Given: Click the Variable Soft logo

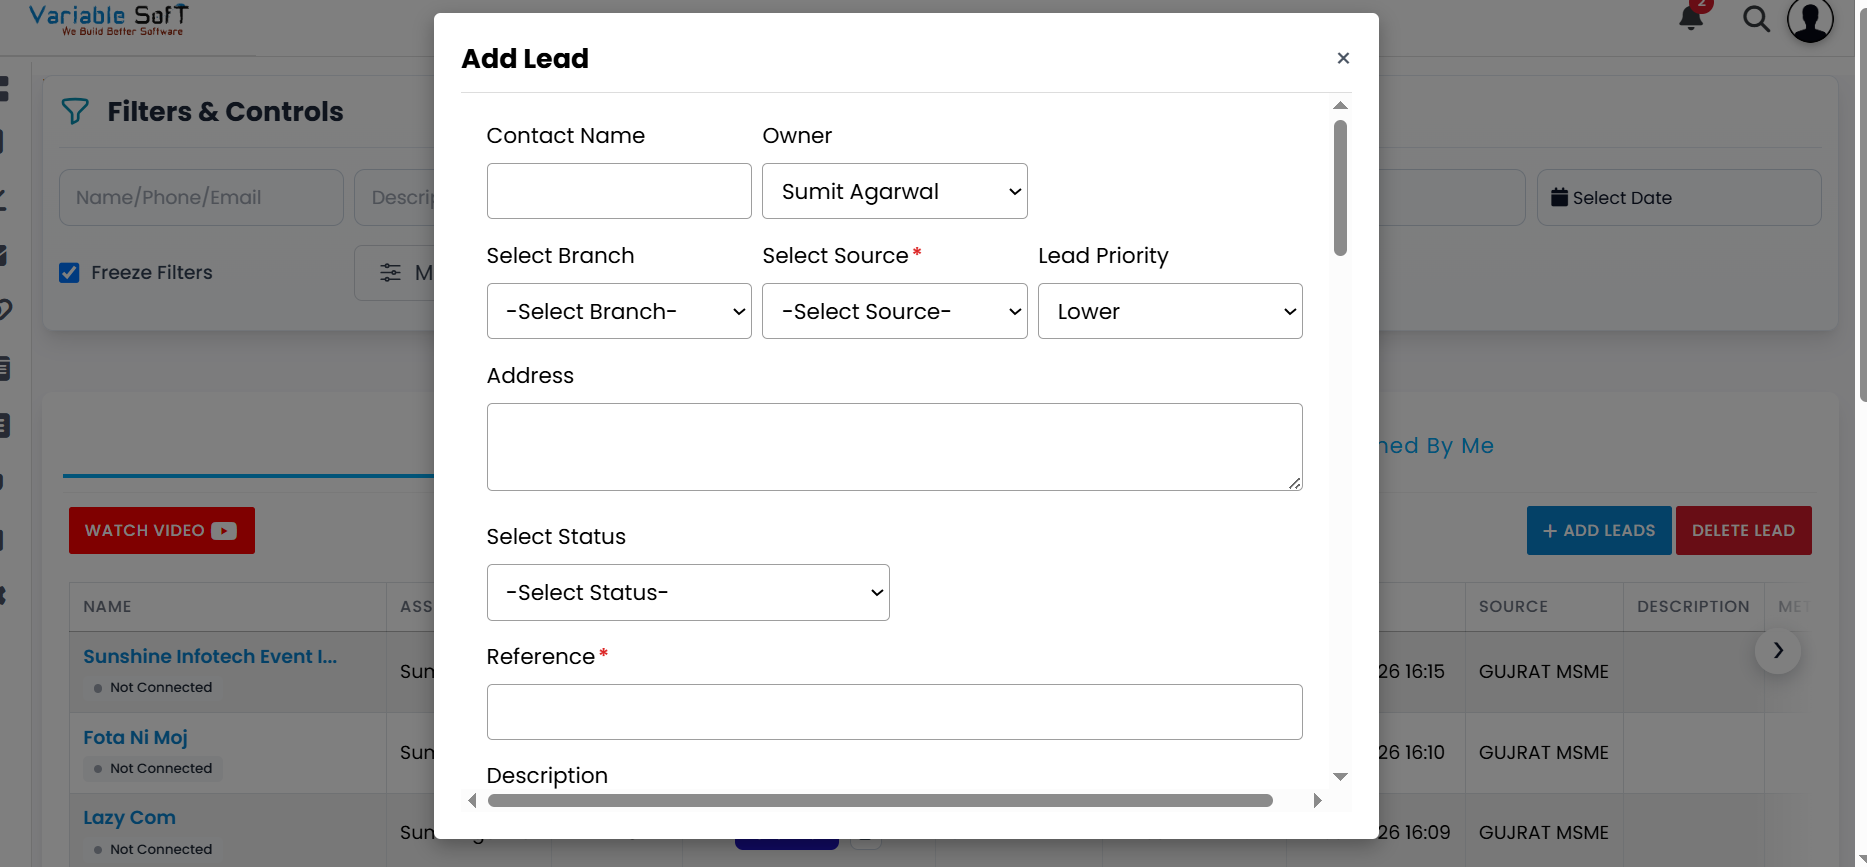Looking at the screenshot, I should 108,19.
